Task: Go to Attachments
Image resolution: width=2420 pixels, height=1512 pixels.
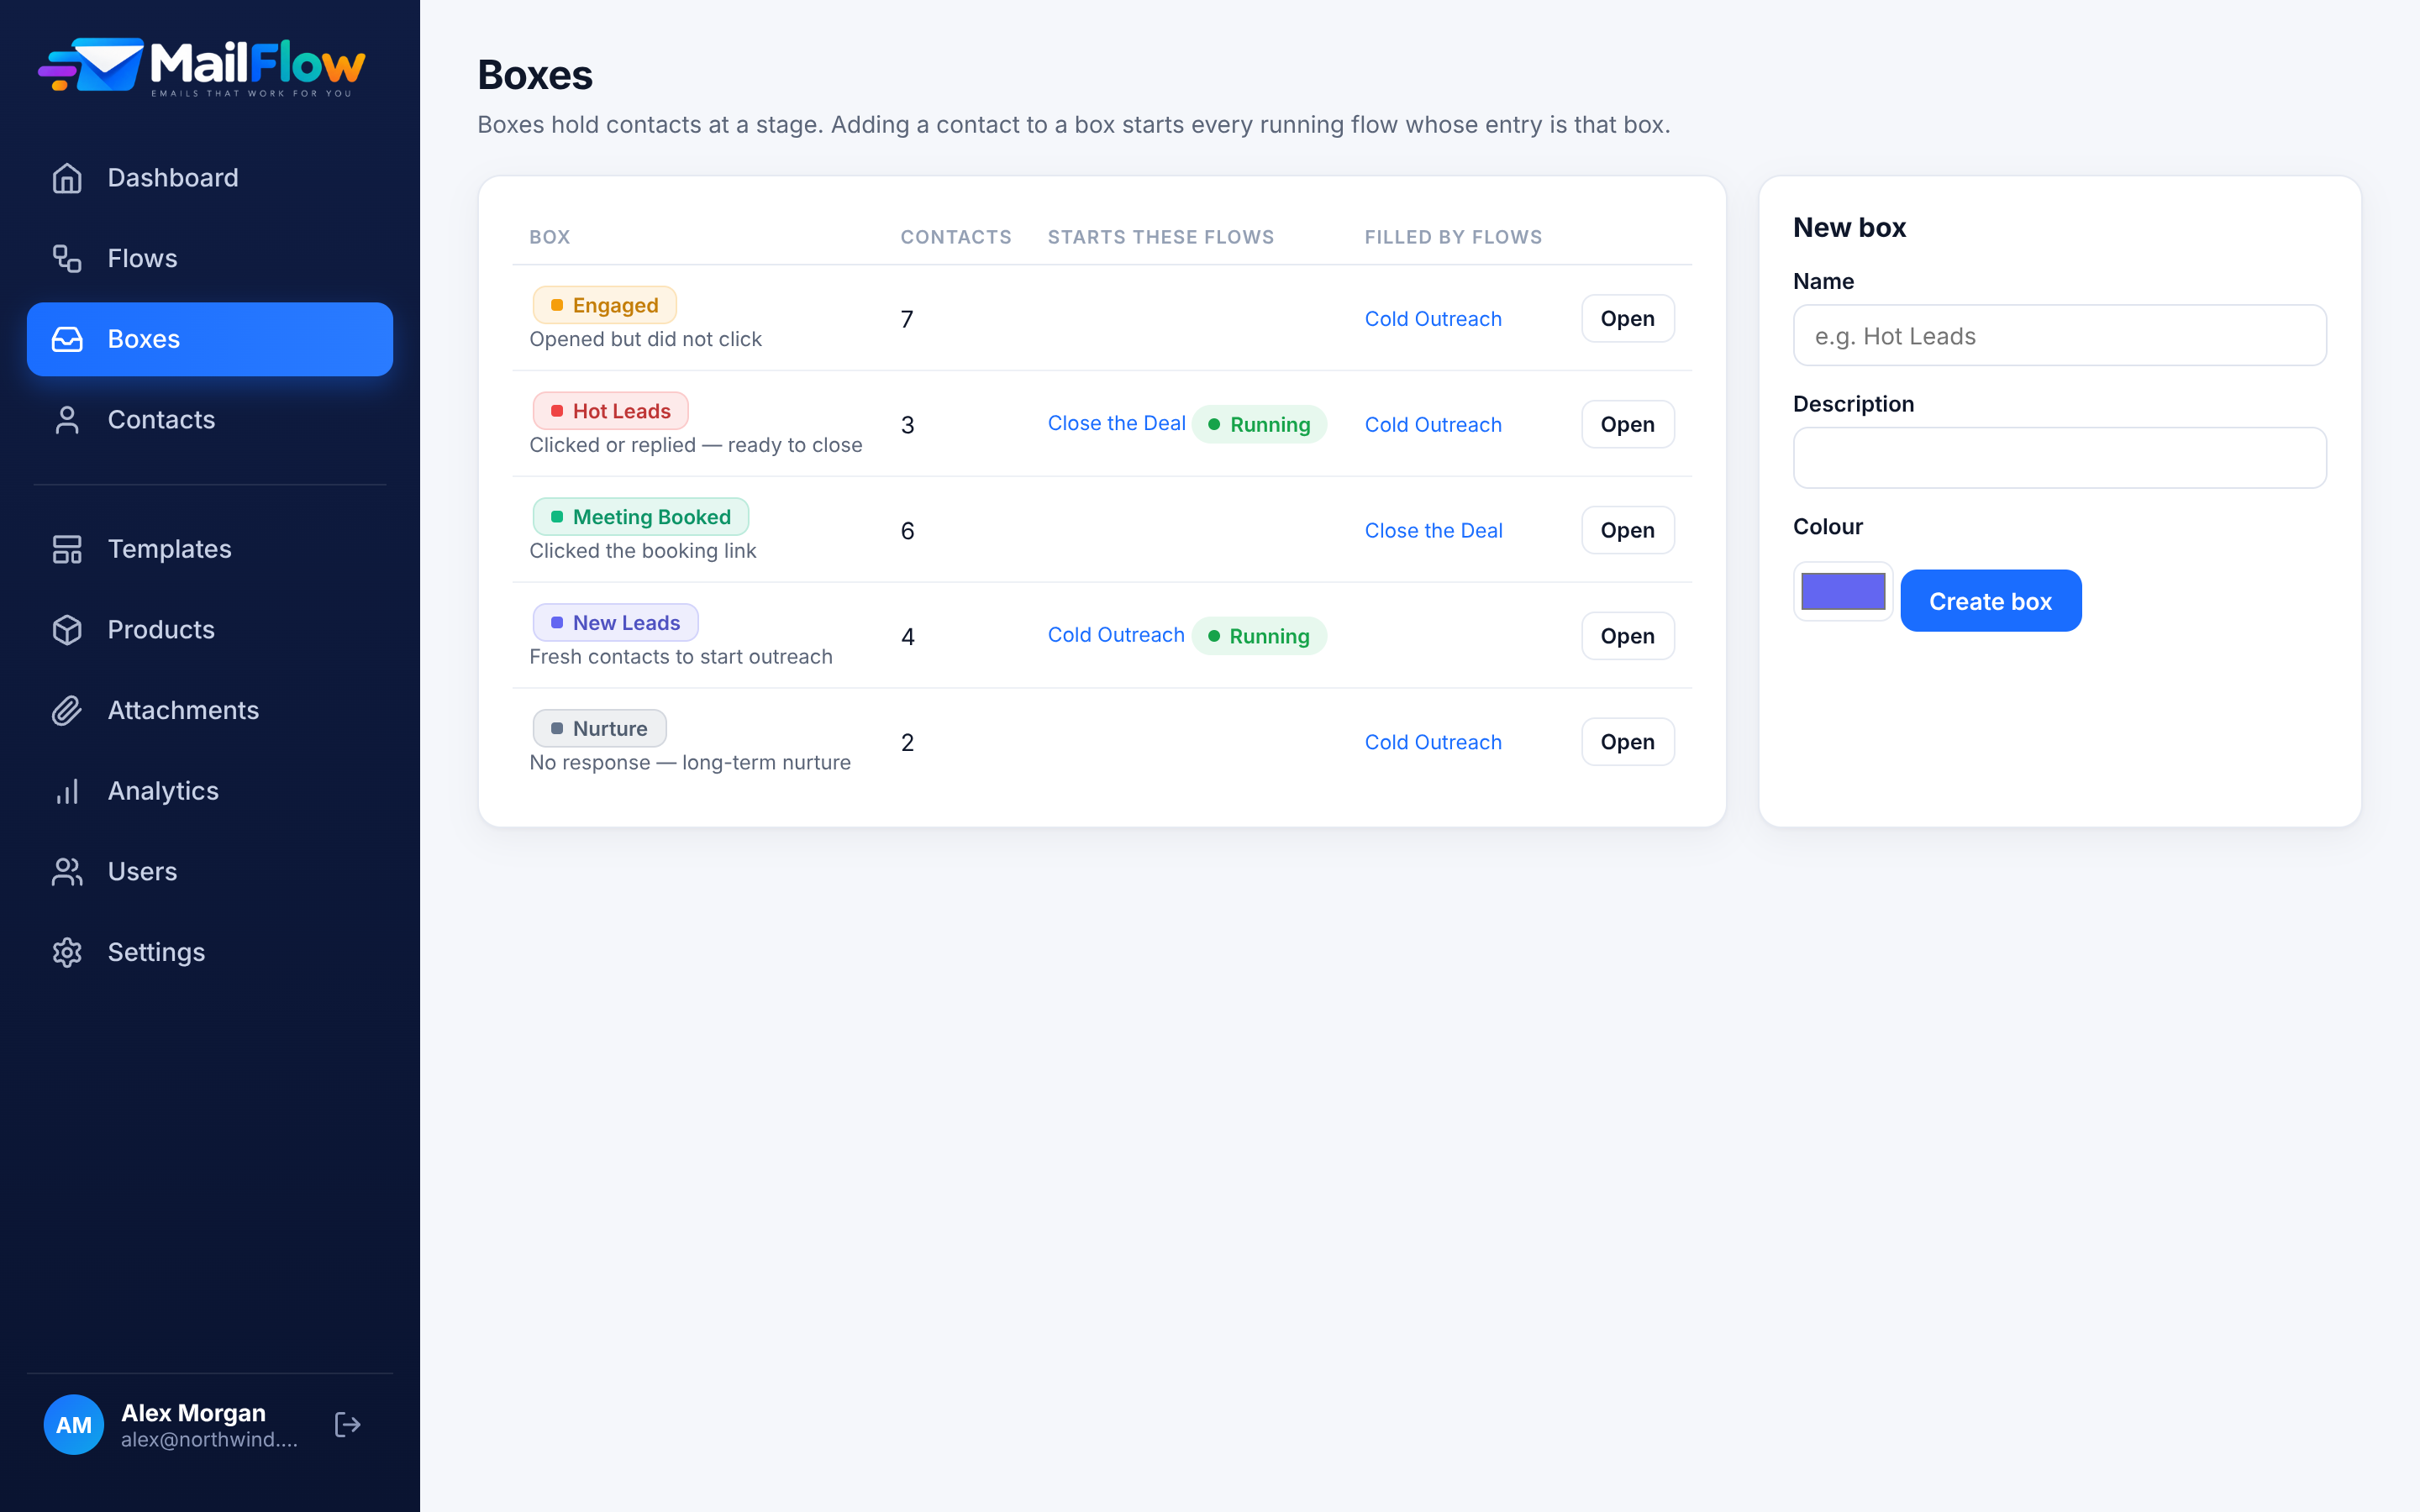Action: click(210, 710)
